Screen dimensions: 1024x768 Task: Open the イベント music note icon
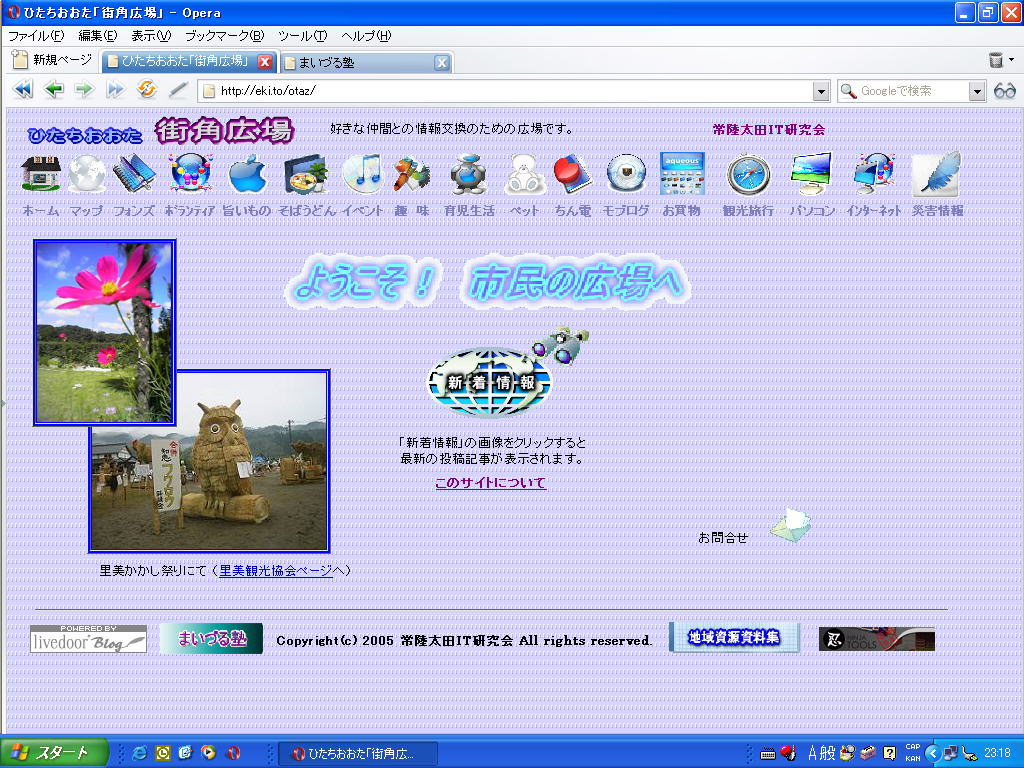click(x=362, y=174)
